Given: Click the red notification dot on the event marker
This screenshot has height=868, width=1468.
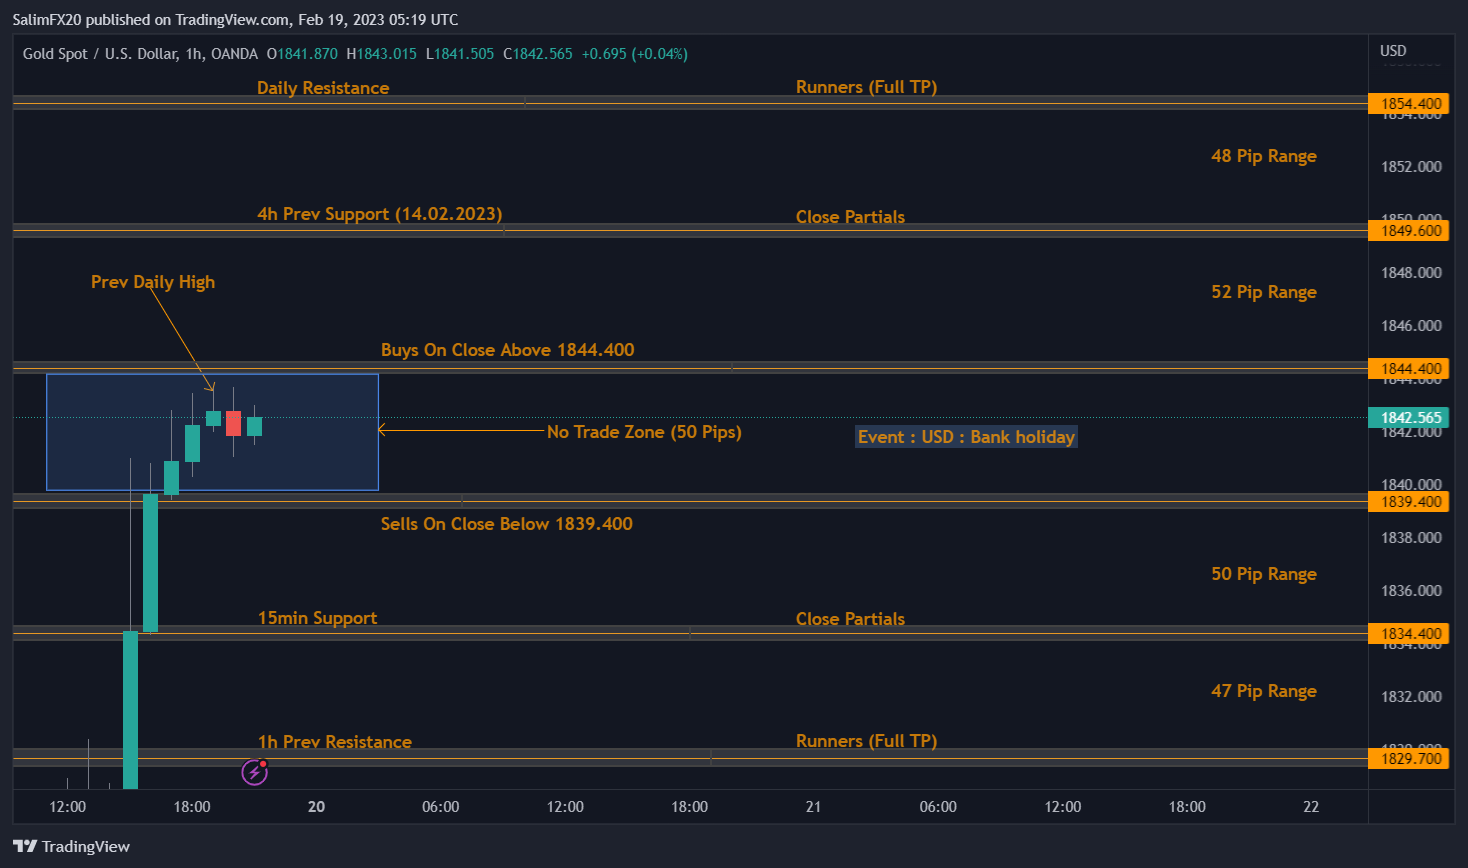Looking at the screenshot, I should pos(262,762).
